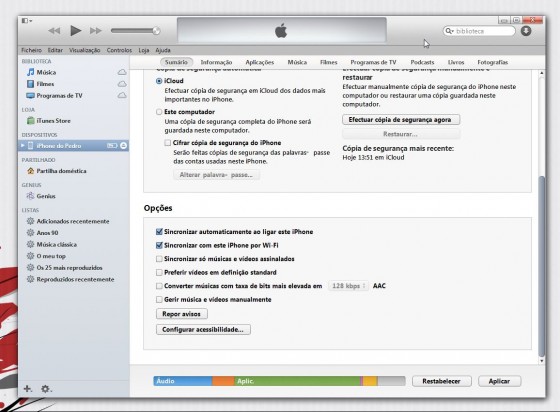Select the iPhone do Pedro device icon
Screen dimensions: 560x412
coord(31,146)
